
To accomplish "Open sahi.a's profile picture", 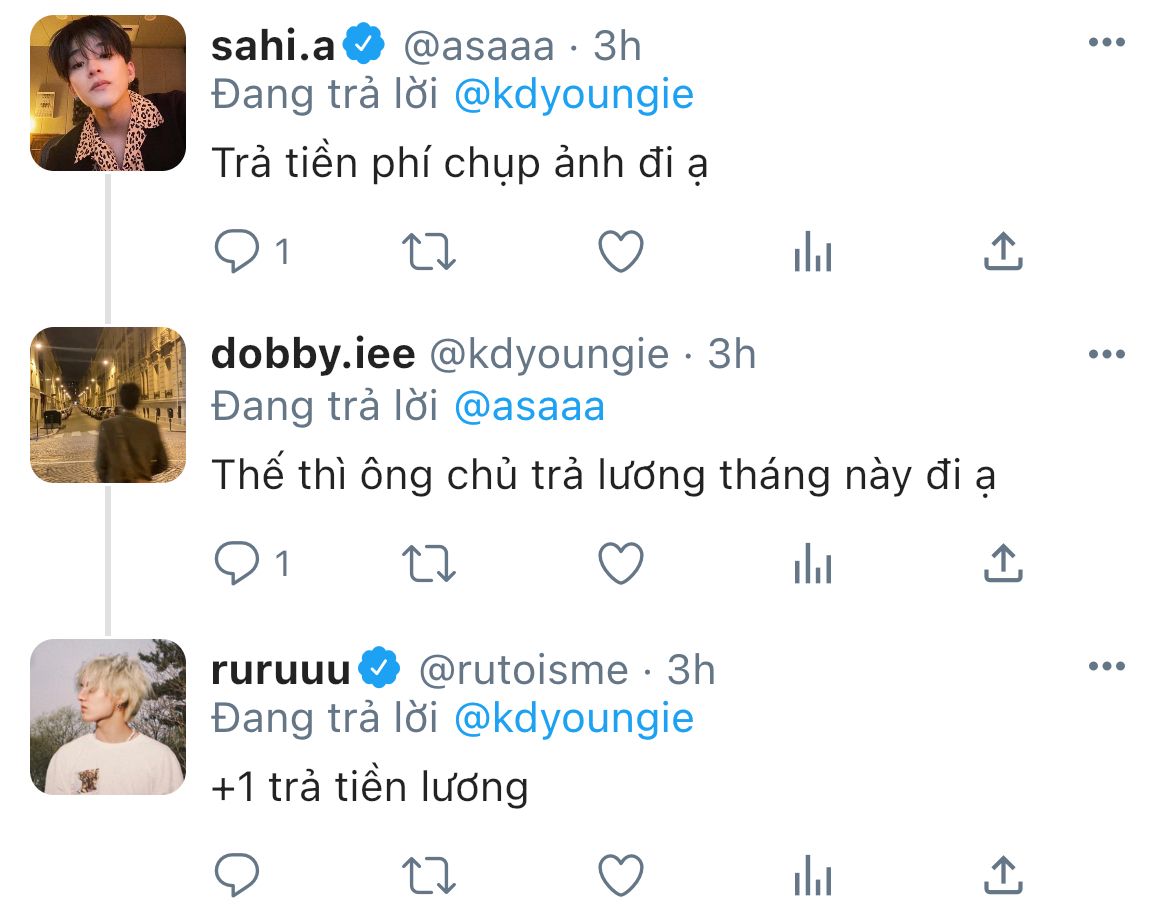I will pyautogui.click(x=108, y=93).
